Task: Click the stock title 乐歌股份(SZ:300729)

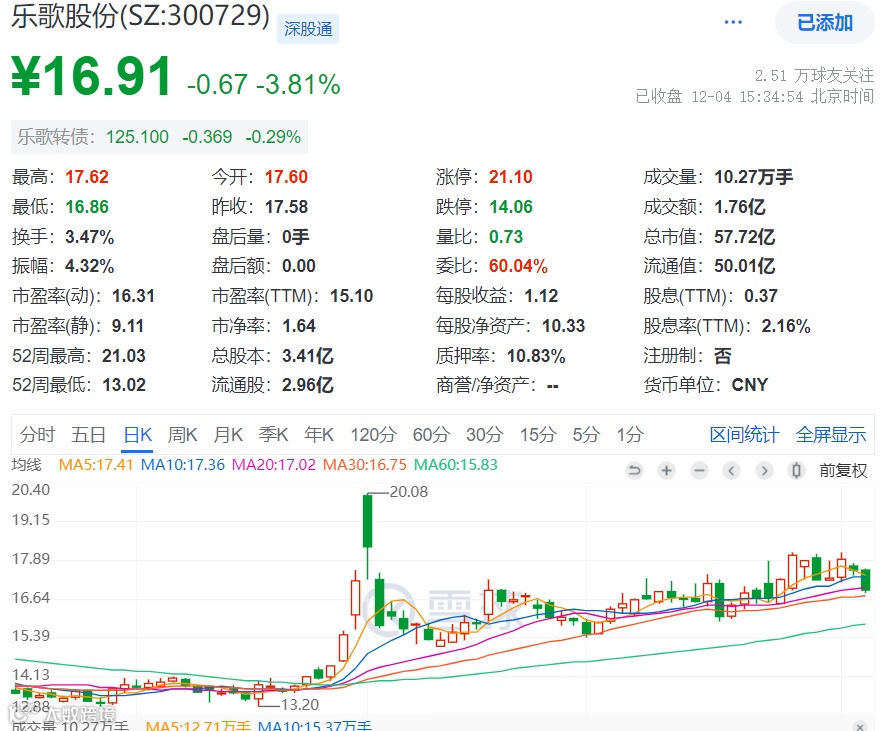Action: pos(141,15)
